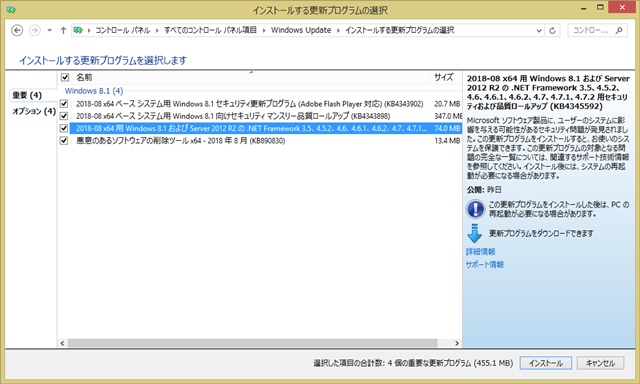This screenshot has width=640, height=384.
Task: Select the 悪意のあるソフトウェアの削除ツール row text
Action: click(x=180, y=141)
